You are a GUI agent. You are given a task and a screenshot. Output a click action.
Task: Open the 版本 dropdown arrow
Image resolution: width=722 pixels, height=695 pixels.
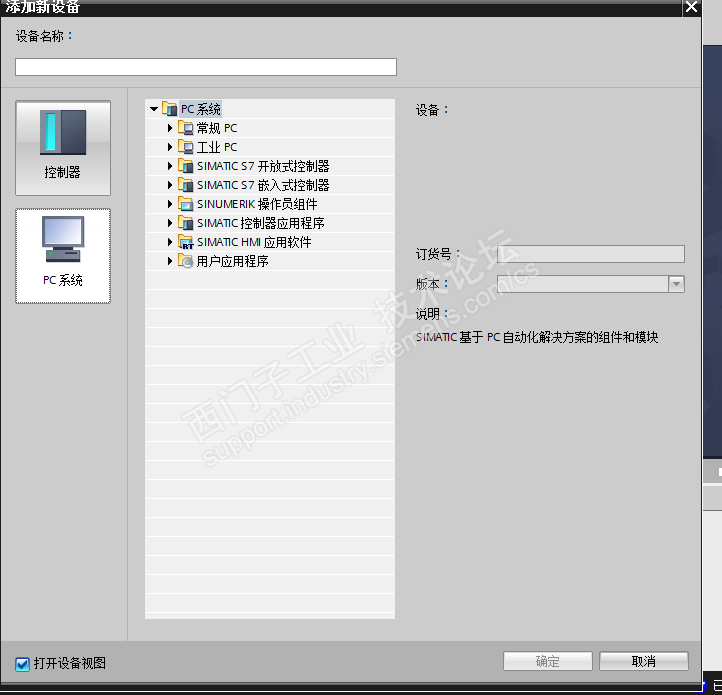point(676,284)
